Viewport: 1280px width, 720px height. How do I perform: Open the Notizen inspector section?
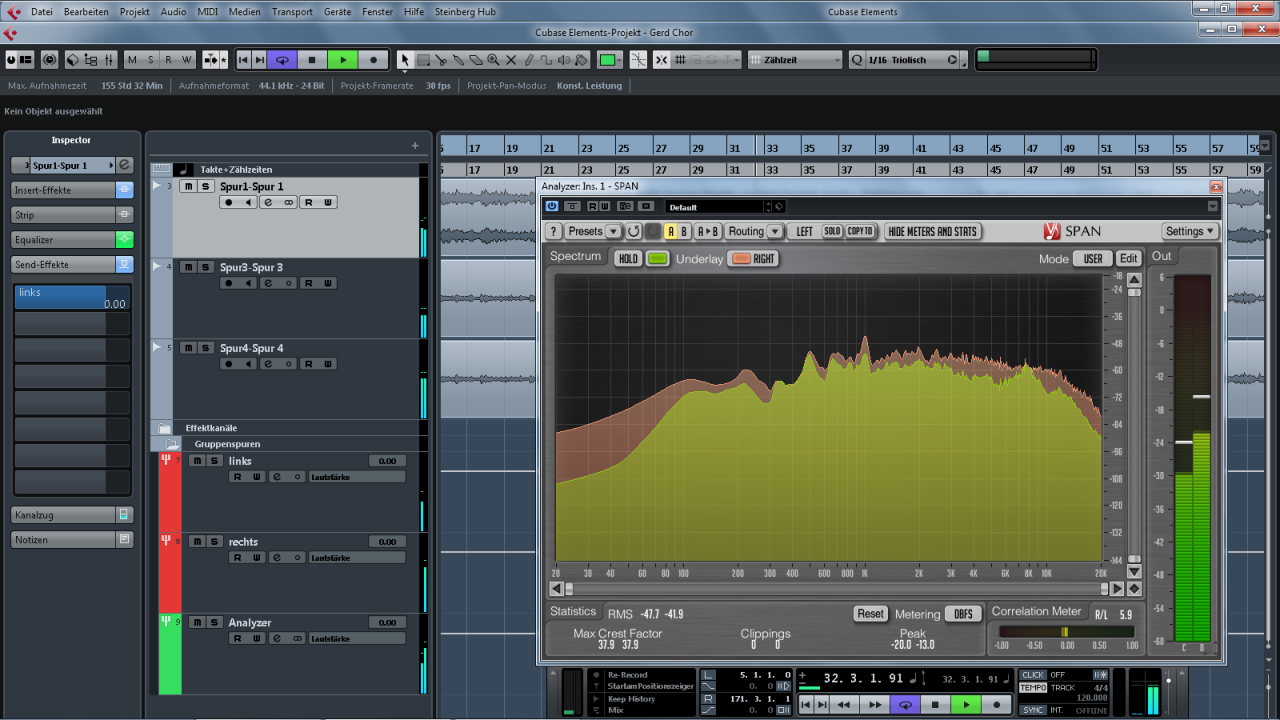[72, 540]
